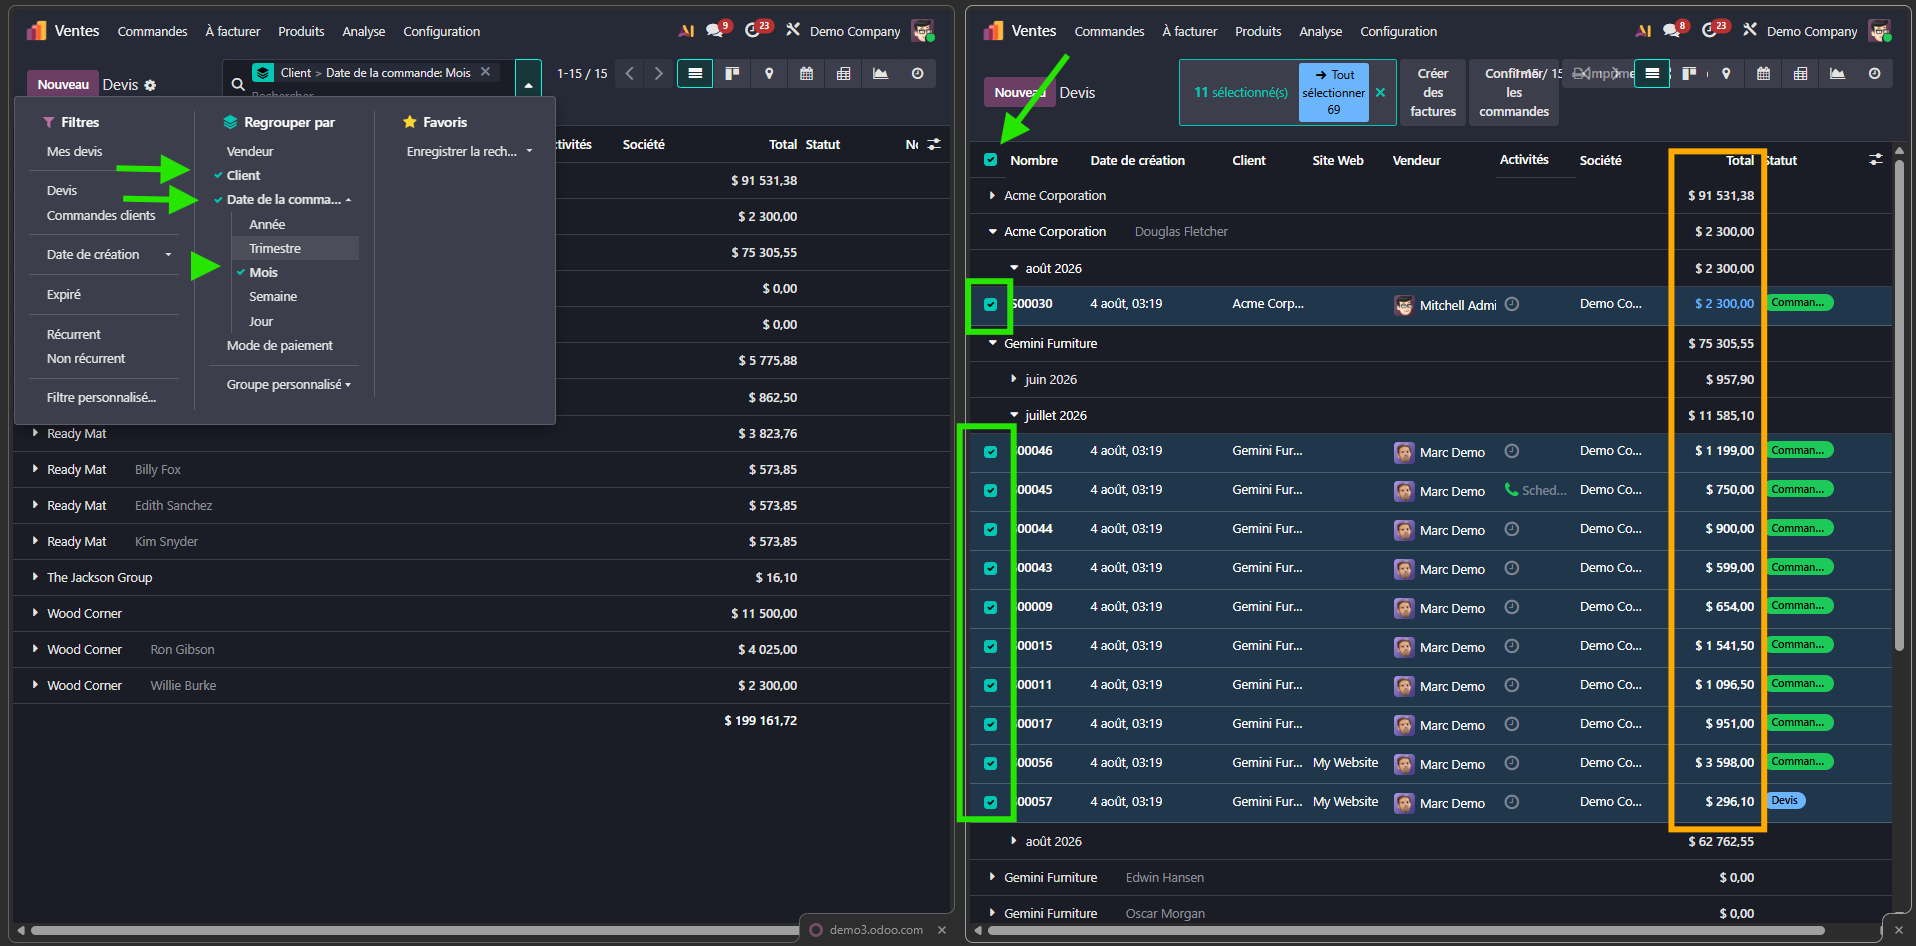
Task: Go to next page in left window pager
Action: tap(658, 73)
